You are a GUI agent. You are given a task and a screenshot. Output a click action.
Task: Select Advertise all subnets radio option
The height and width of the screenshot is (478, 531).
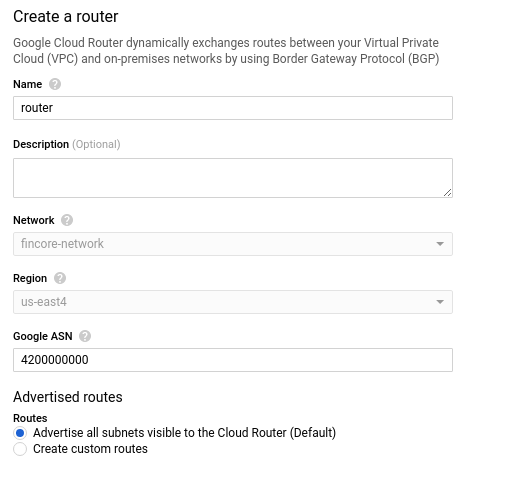point(20,433)
